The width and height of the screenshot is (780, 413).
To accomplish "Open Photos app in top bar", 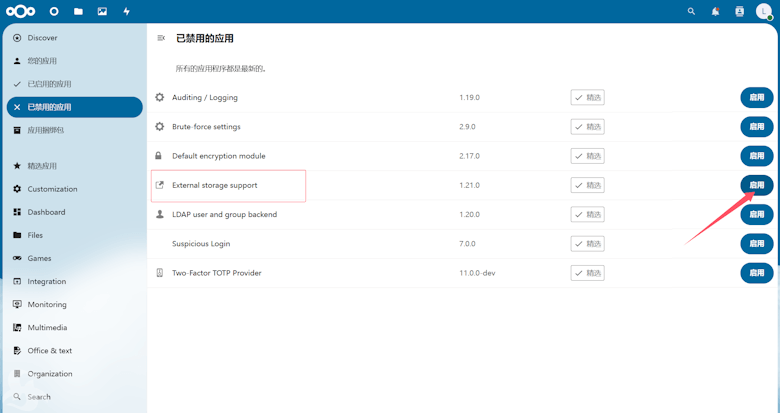I will 102,12.
